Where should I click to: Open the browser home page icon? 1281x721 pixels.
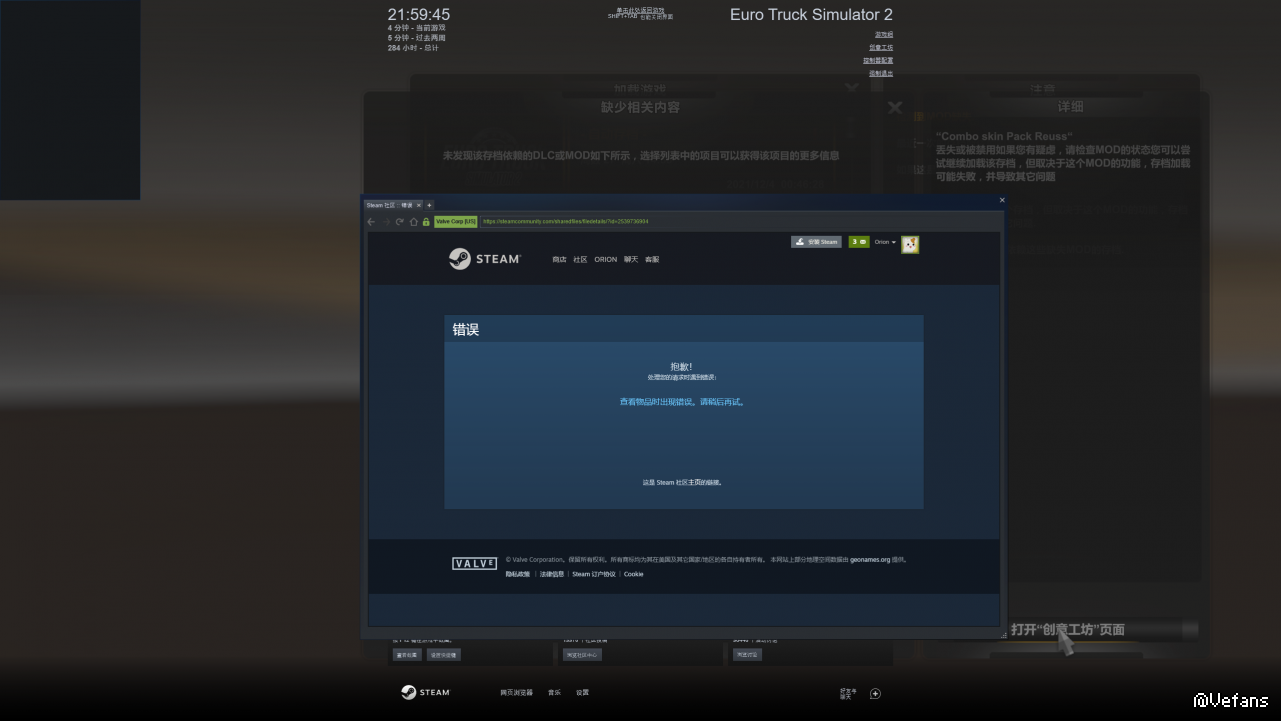(413, 222)
